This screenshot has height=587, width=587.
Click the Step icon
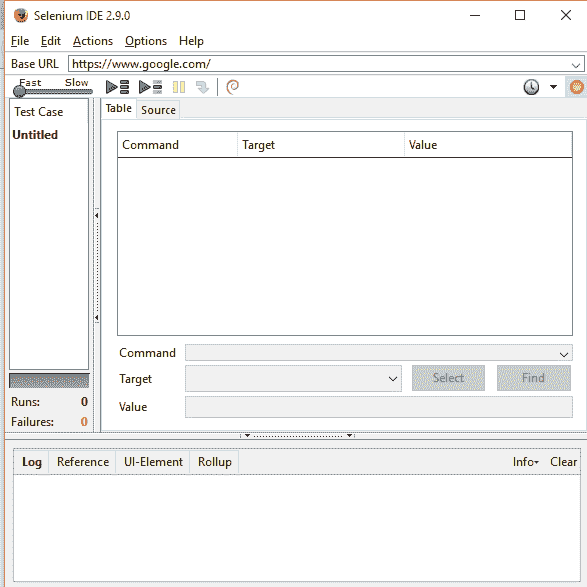[x=203, y=87]
